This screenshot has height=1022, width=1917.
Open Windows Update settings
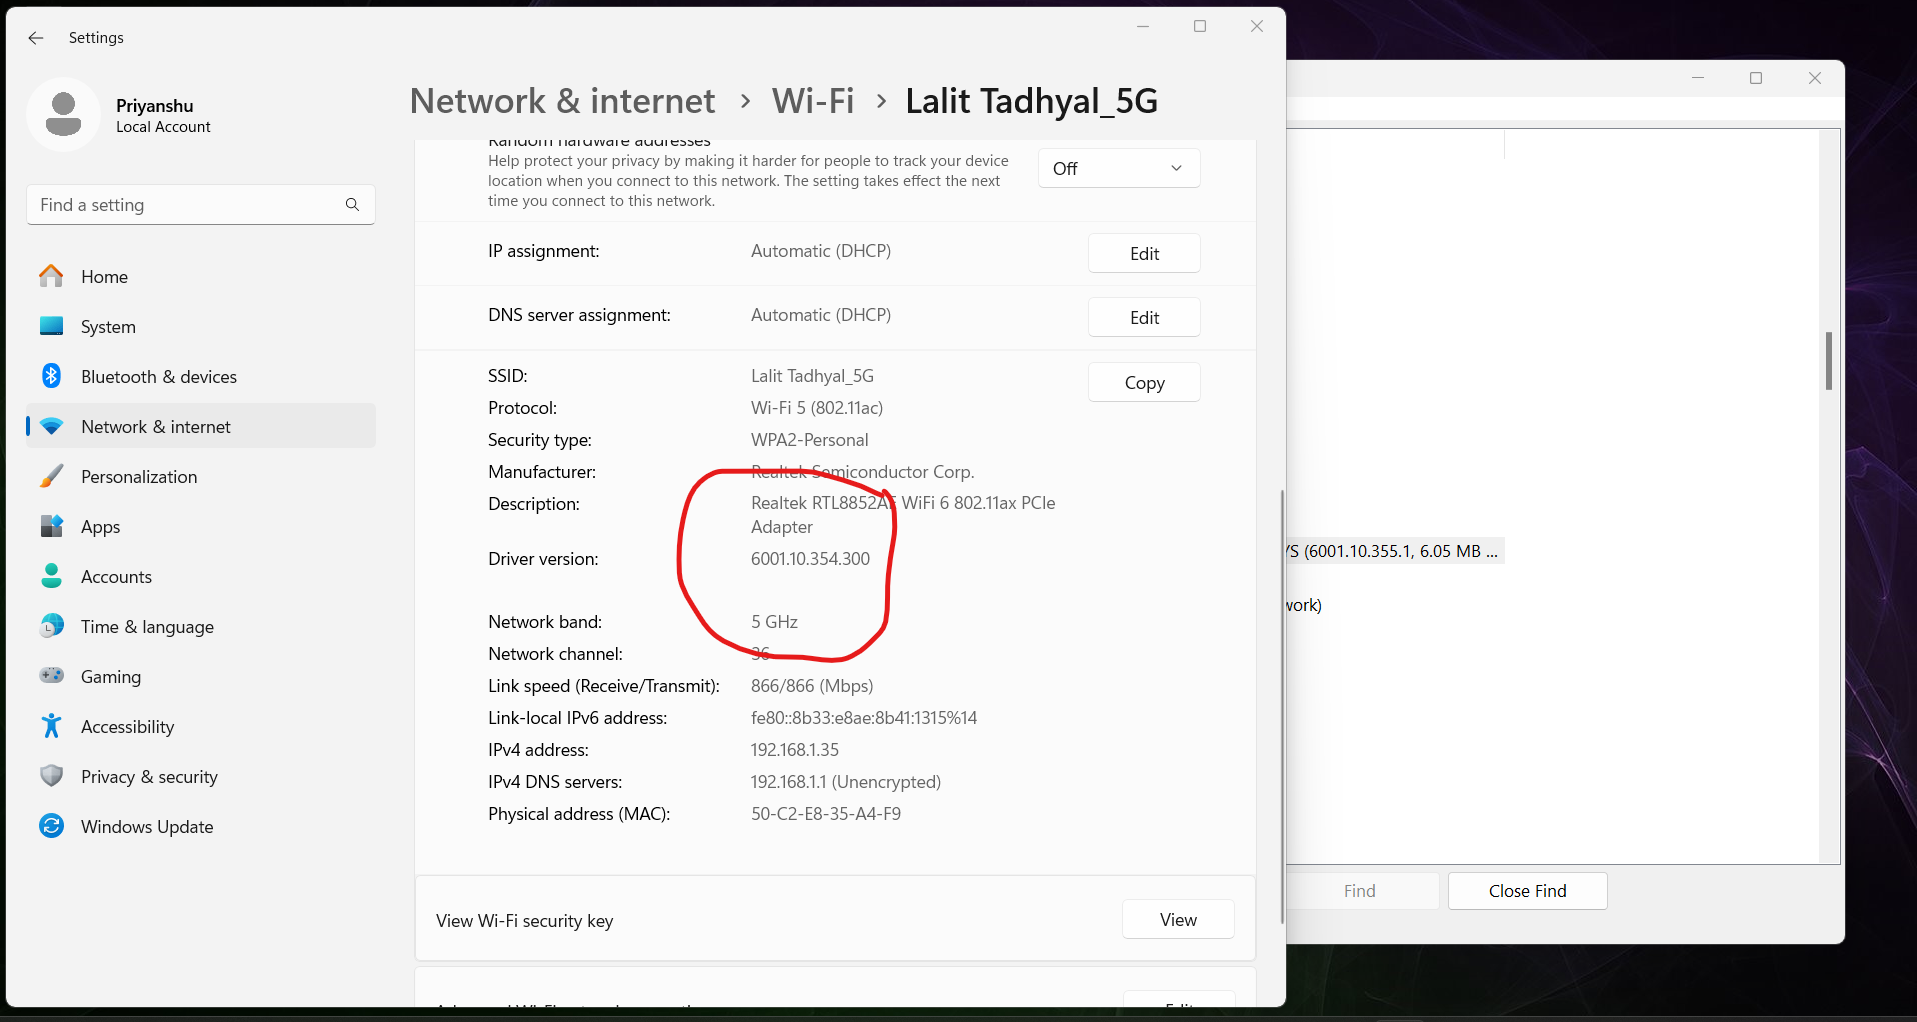146,826
